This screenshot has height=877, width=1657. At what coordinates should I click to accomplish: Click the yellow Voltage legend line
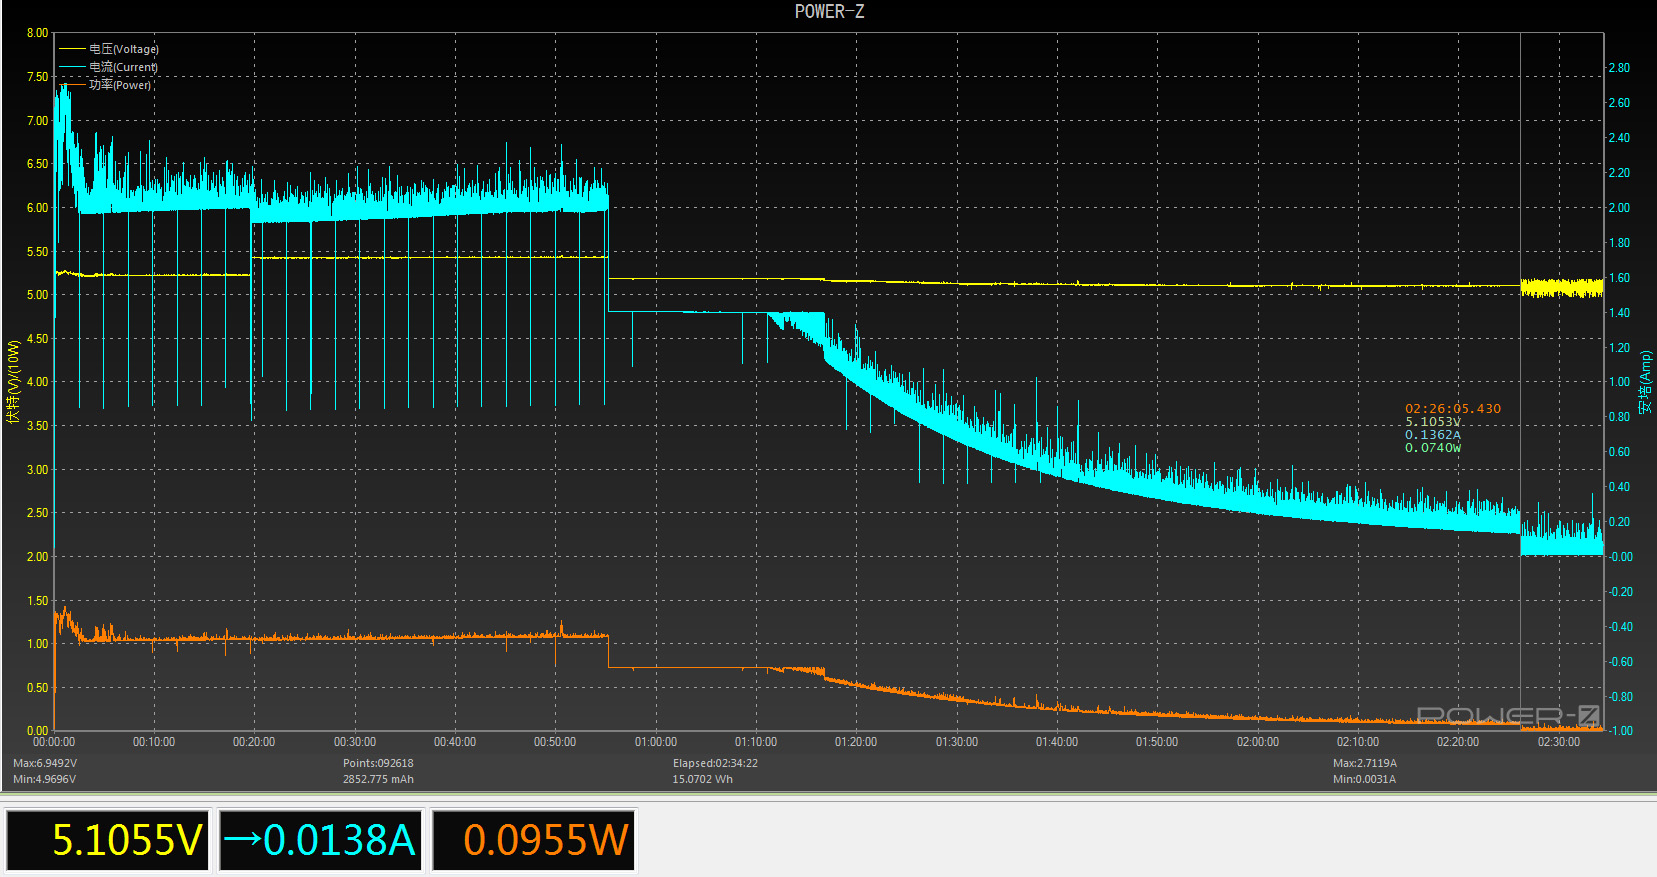tap(72, 49)
